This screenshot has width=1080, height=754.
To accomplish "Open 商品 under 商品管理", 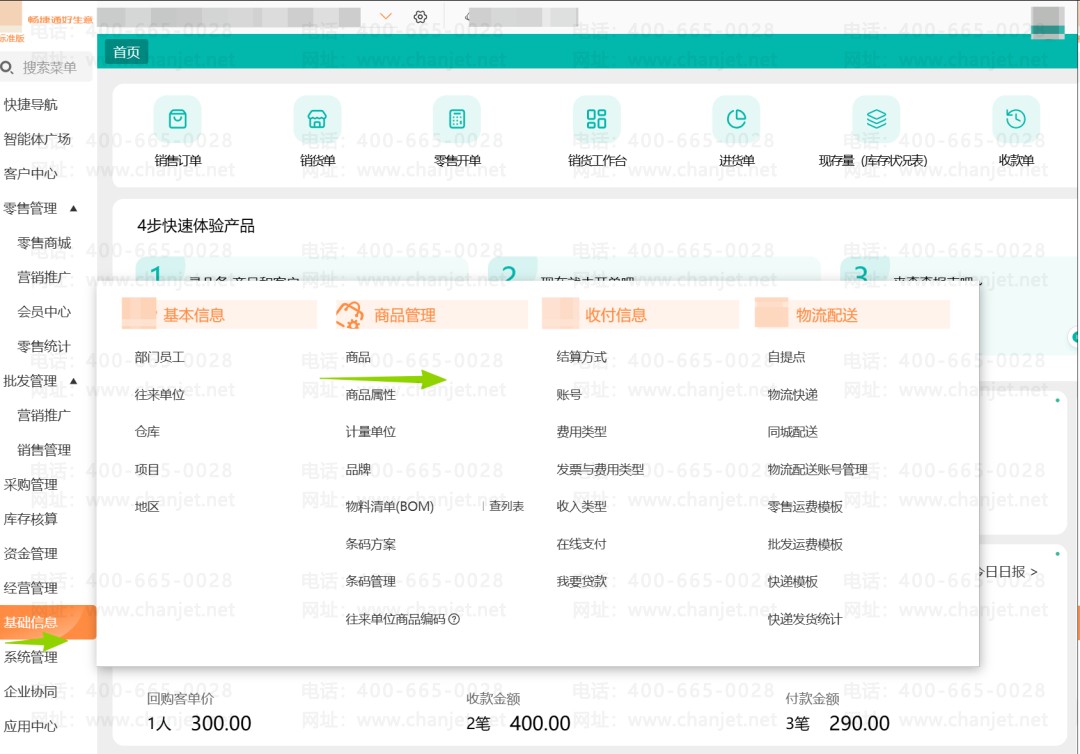I will pyautogui.click(x=358, y=357).
